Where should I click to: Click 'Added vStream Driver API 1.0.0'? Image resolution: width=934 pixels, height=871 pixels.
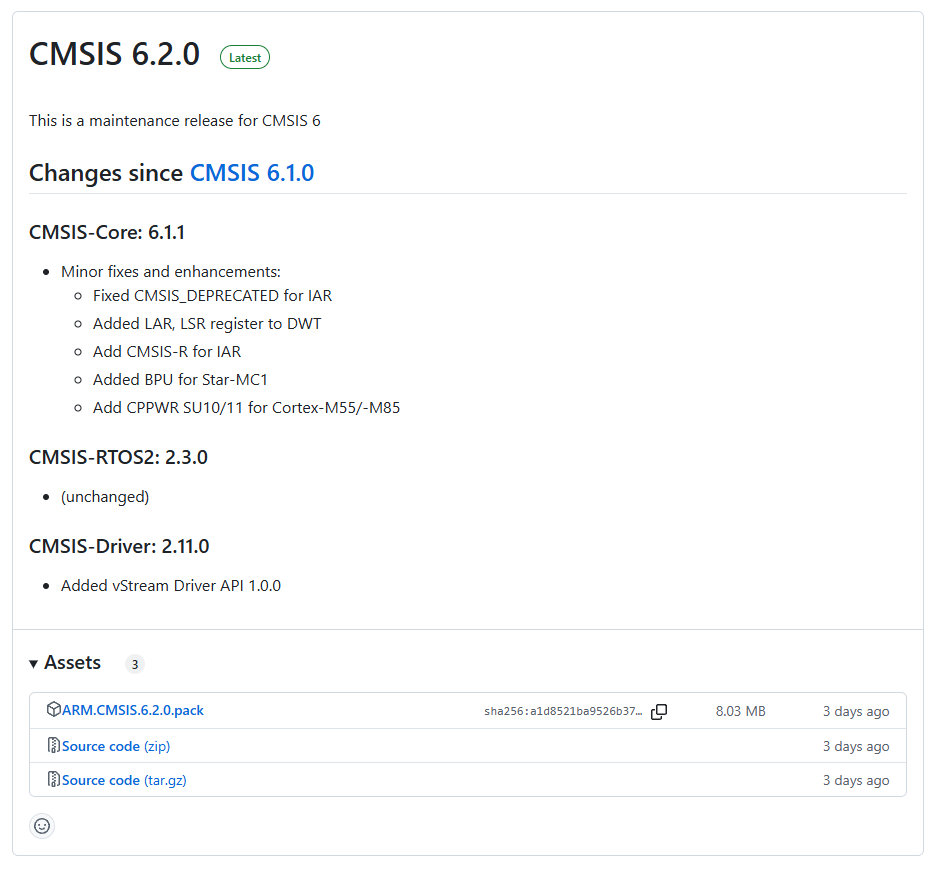click(171, 586)
